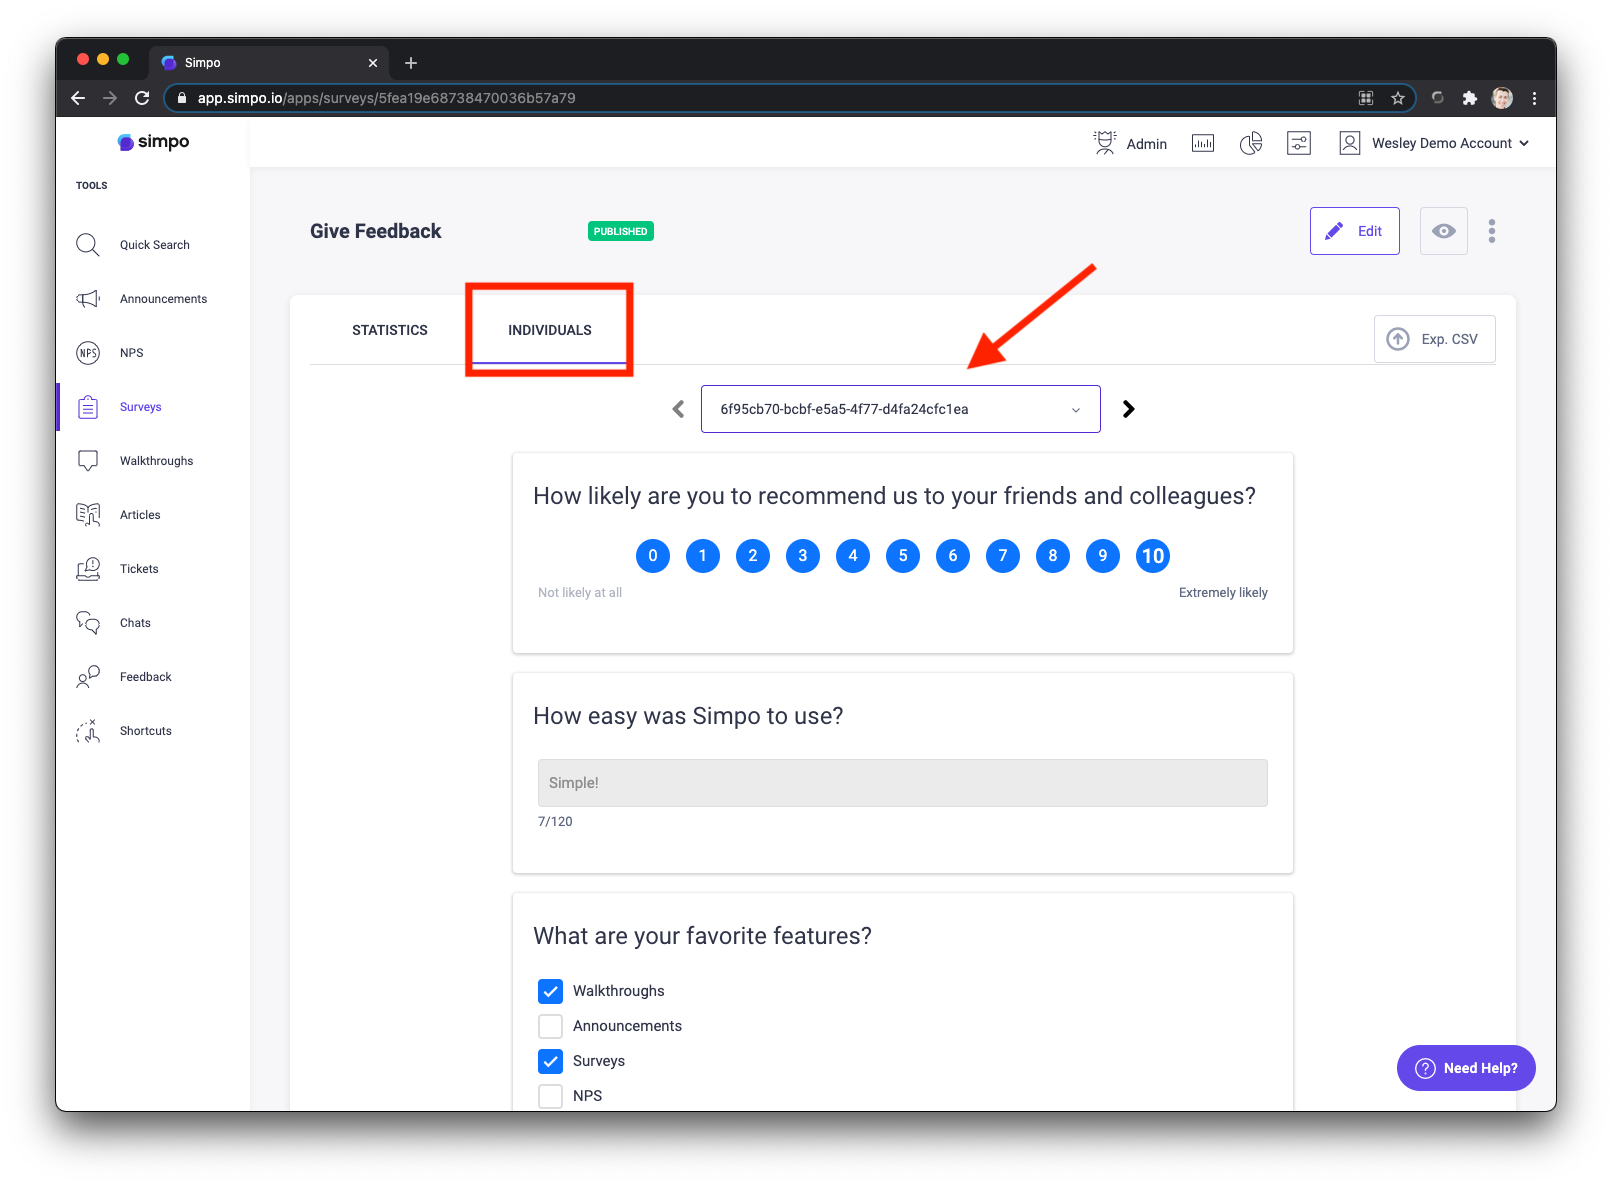This screenshot has height=1185, width=1612.
Task: Close the Simpo browser tab
Action: click(373, 63)
